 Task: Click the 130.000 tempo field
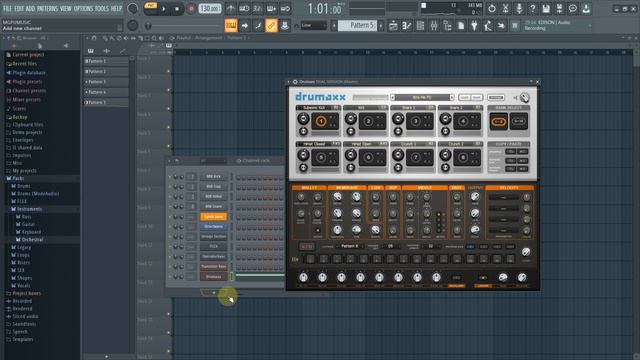210,9
